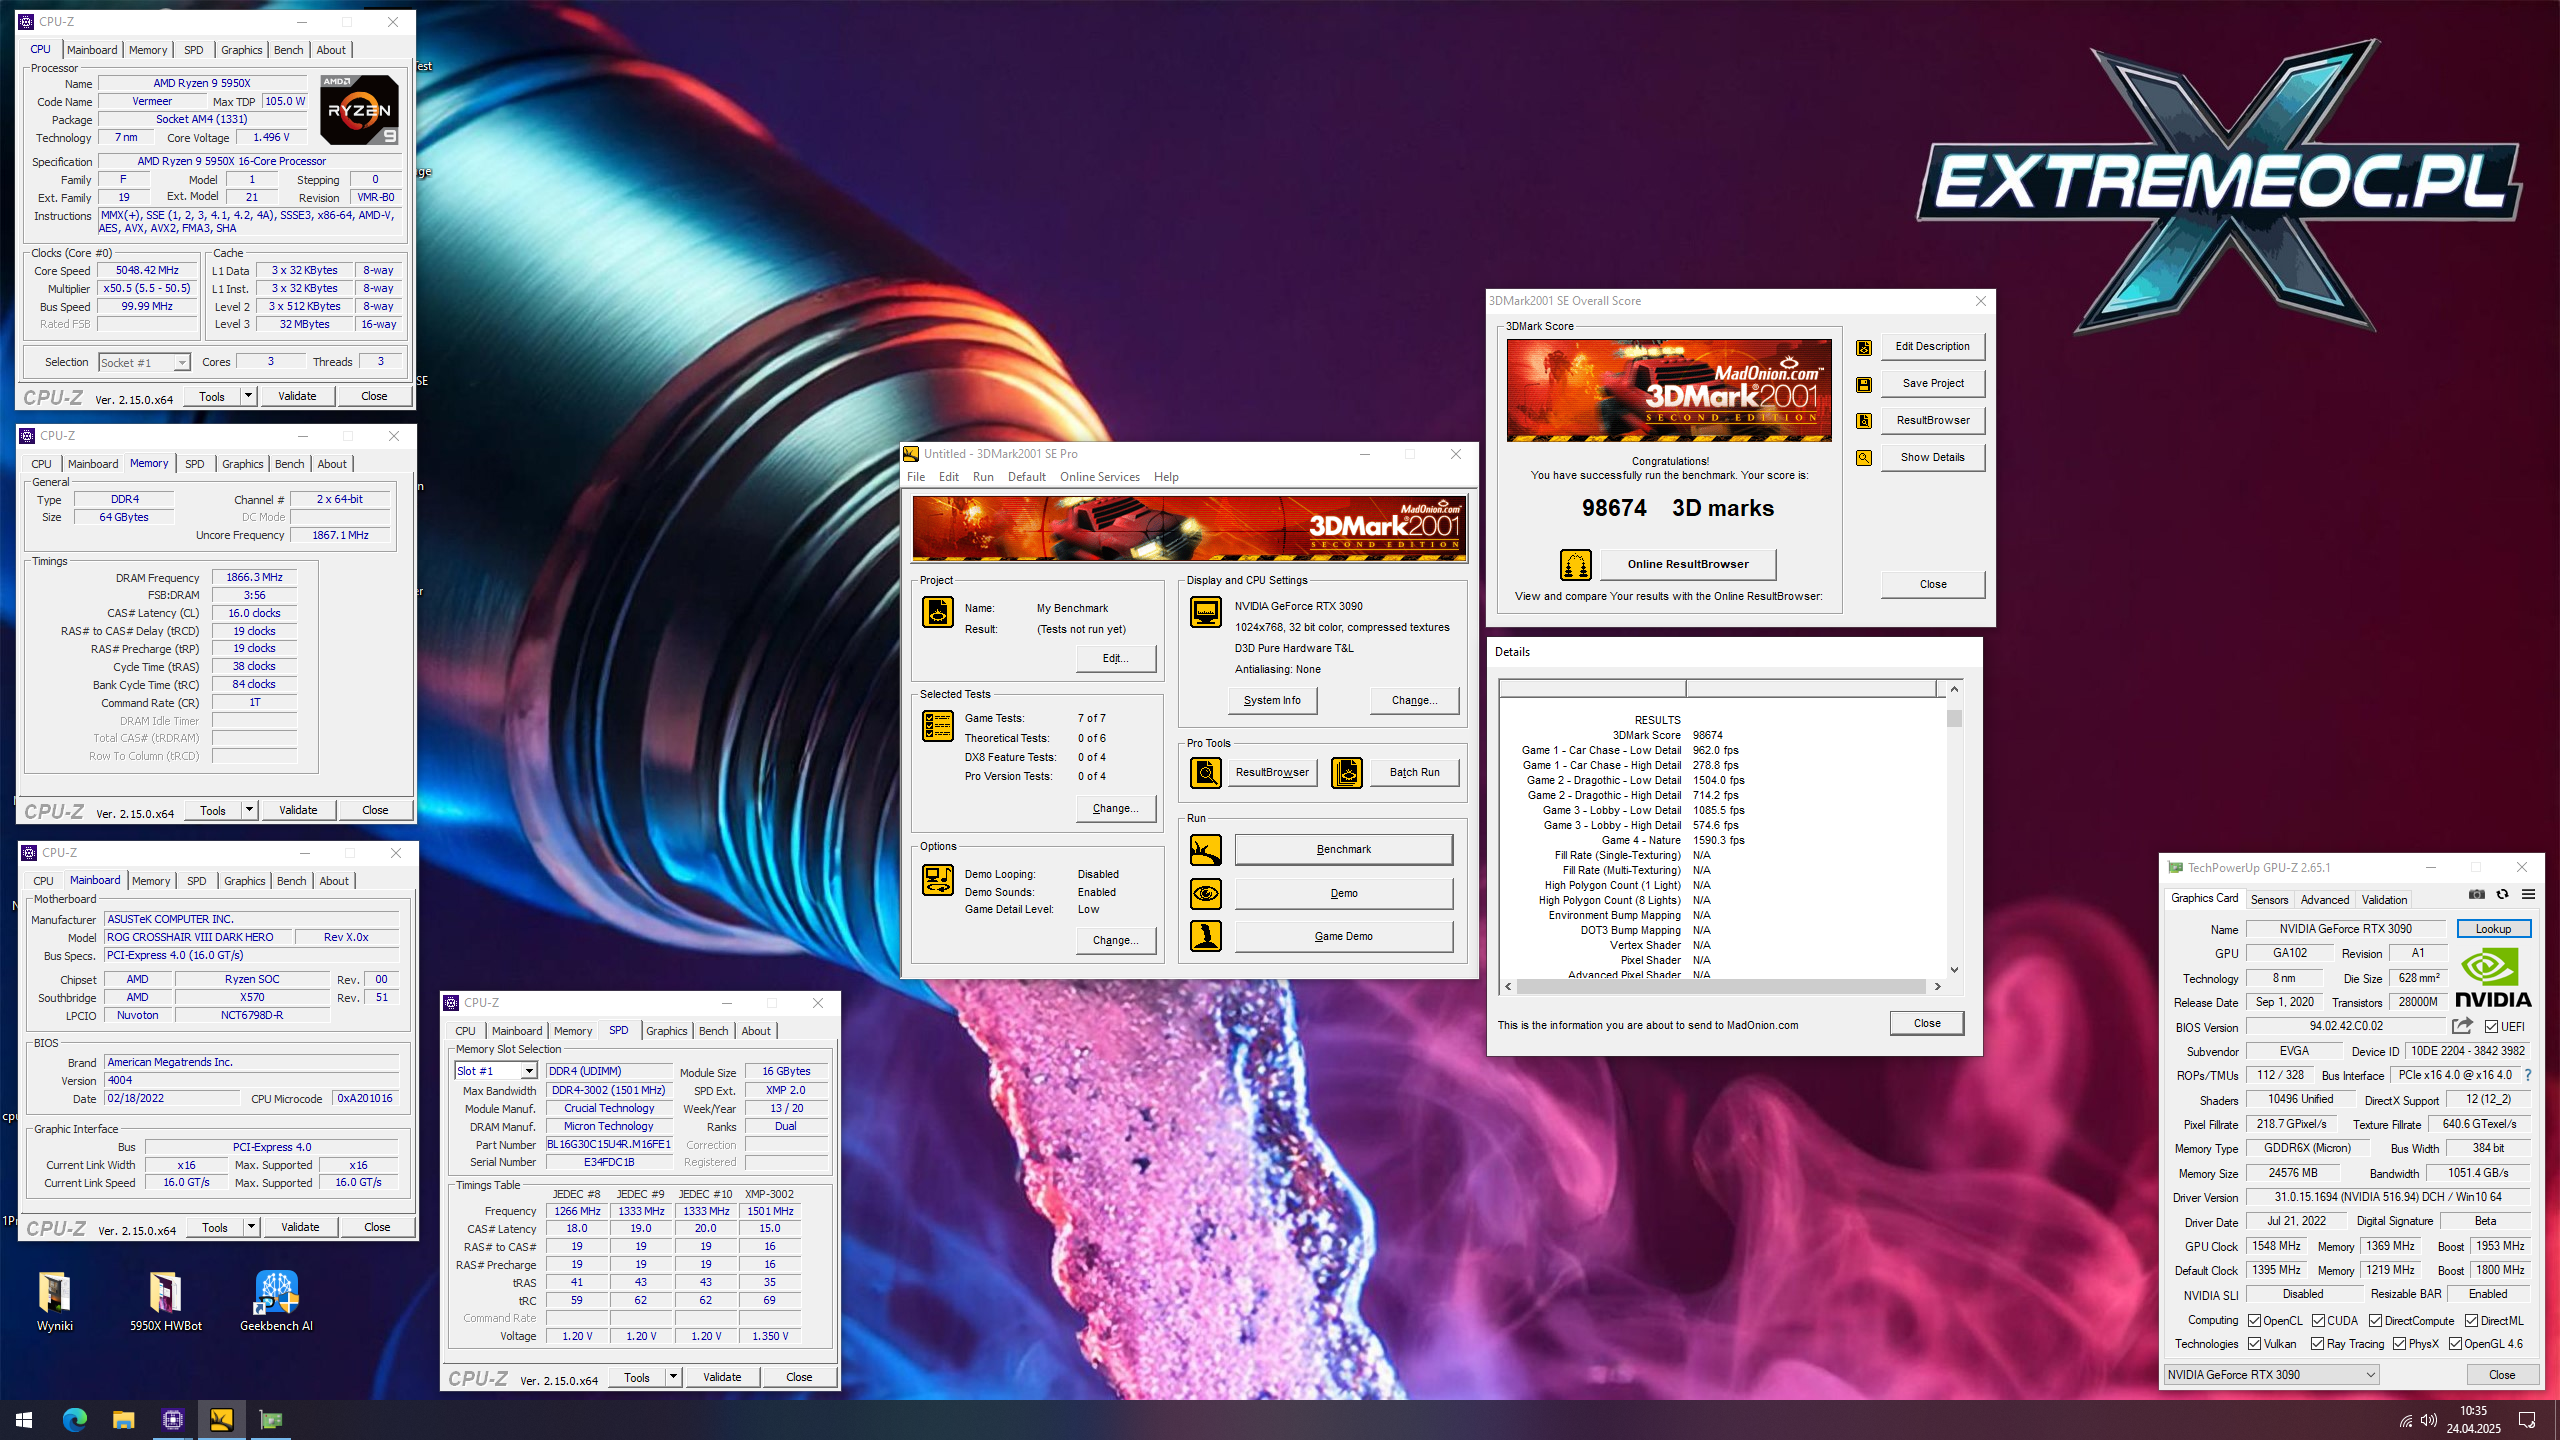Expand Tools dropdown arrow in CPU-Z CPU window
The image size is (2560, 1440).
tap(248, 396)
